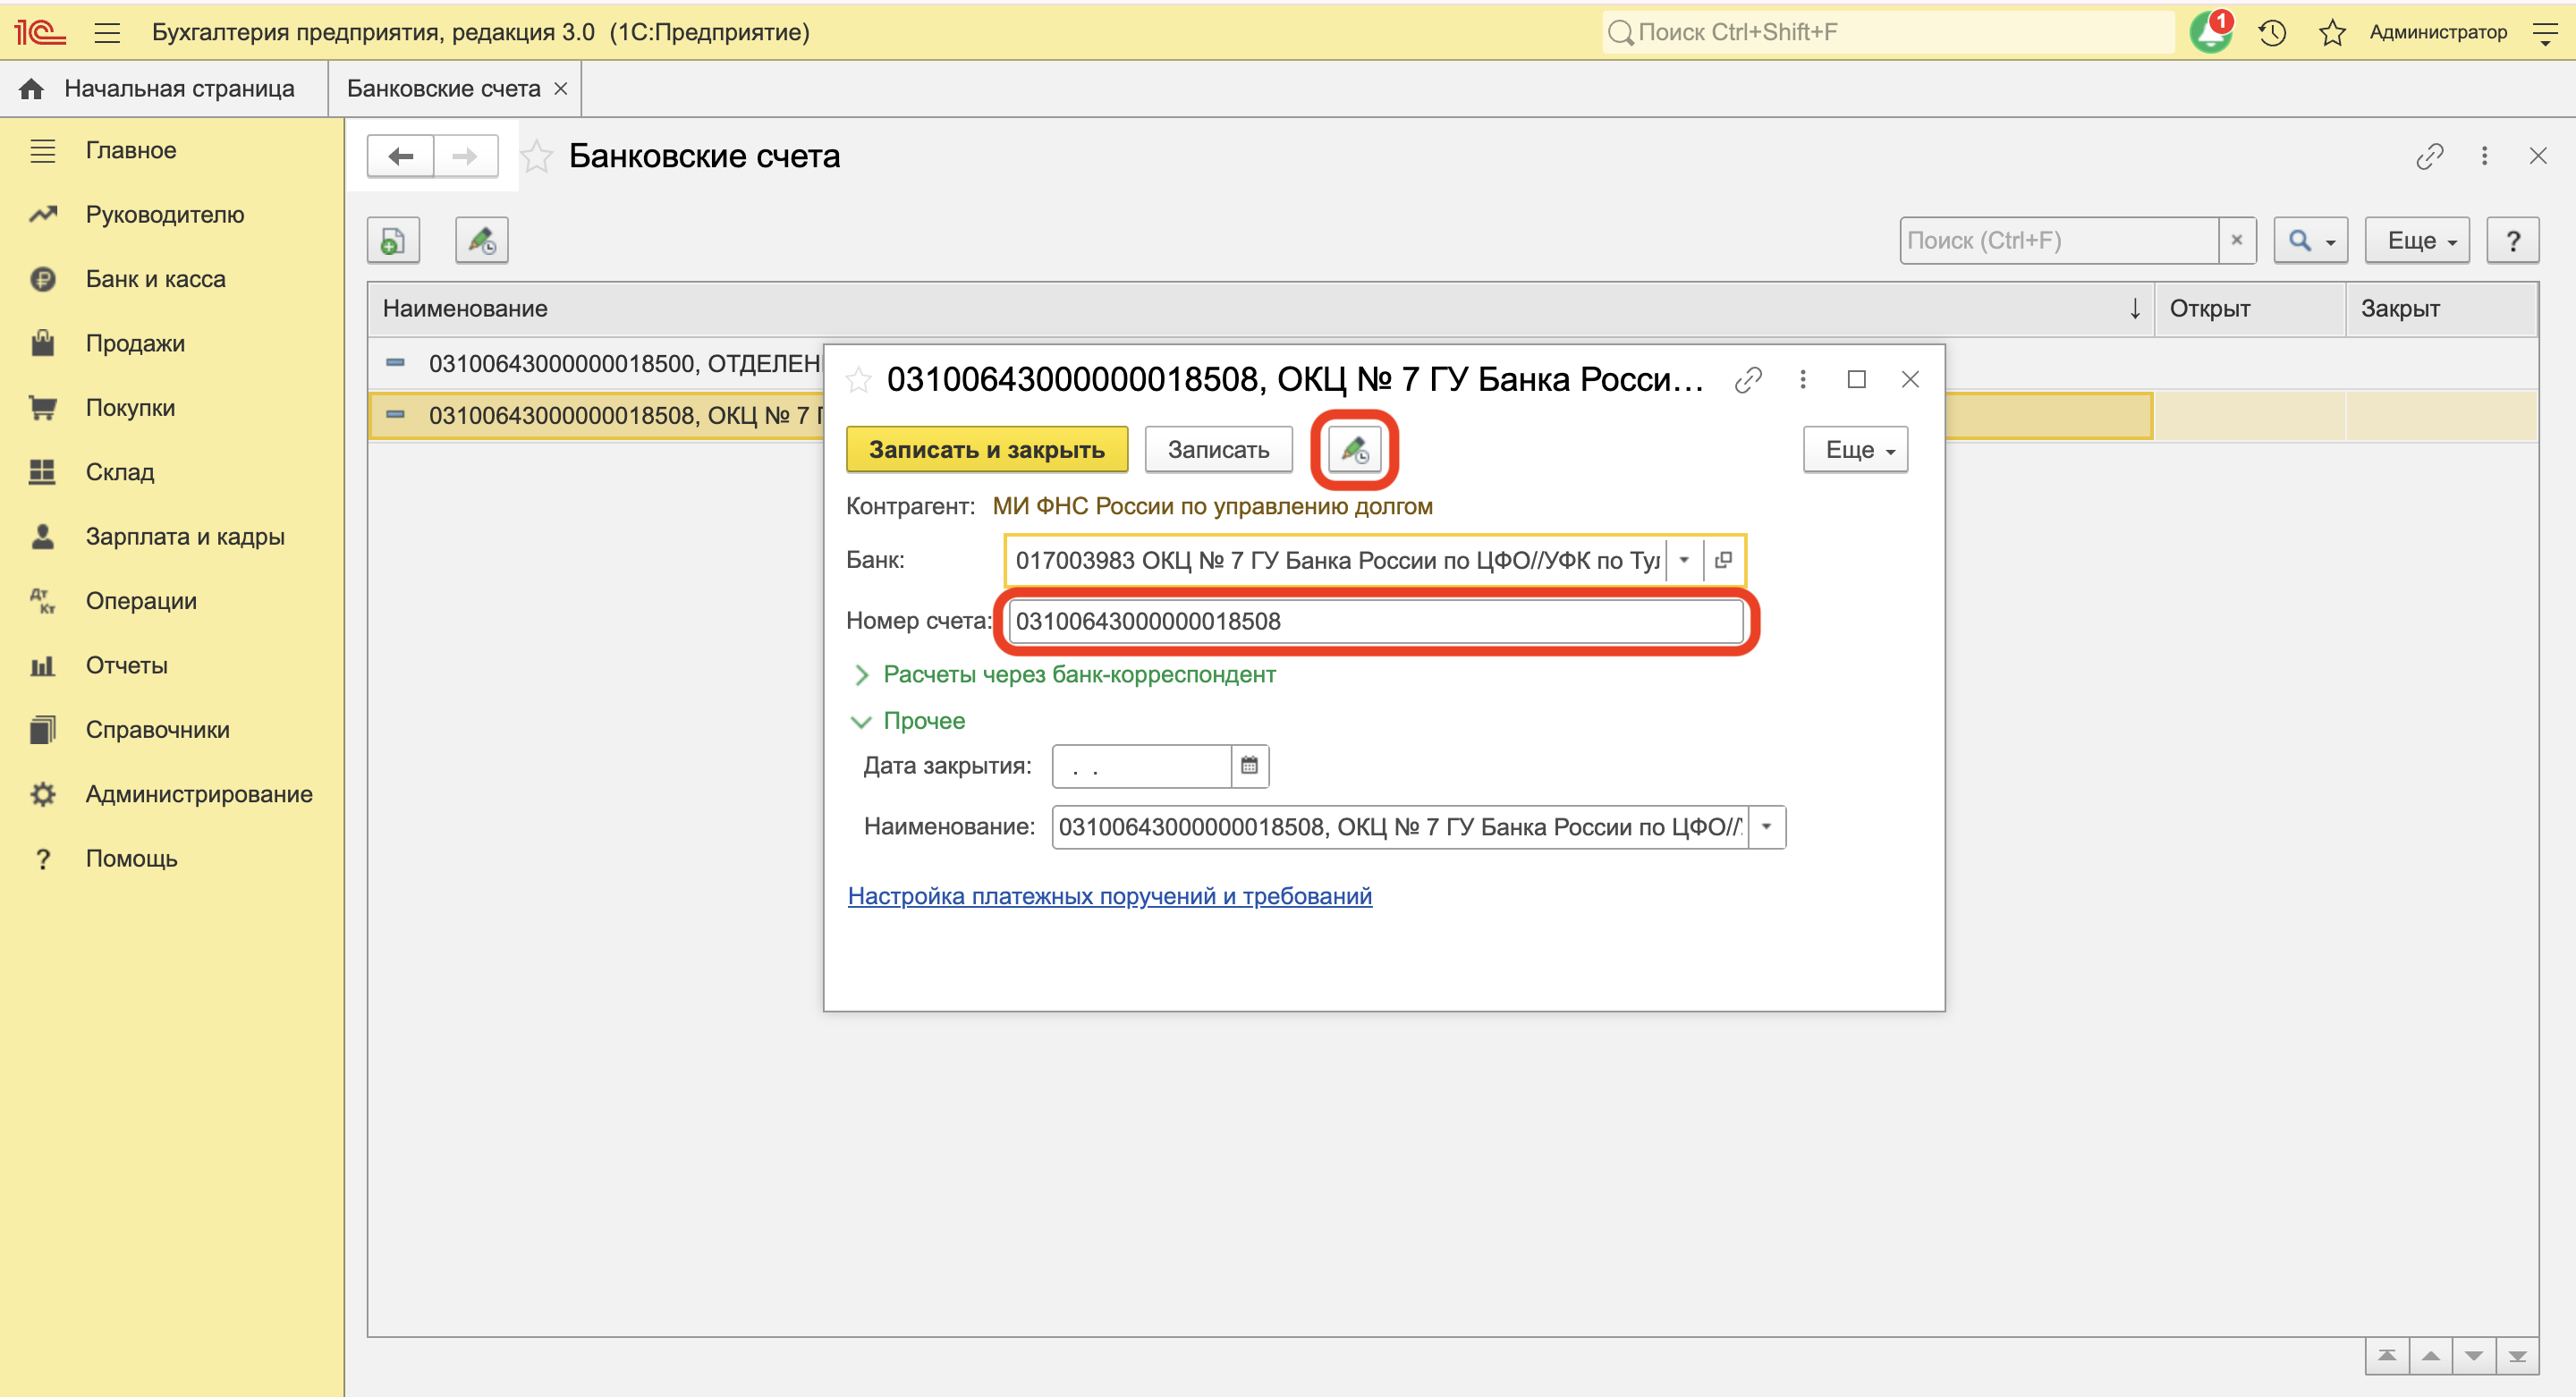Toggle favorite star for Банковские счета list

[x=537, y=157]
